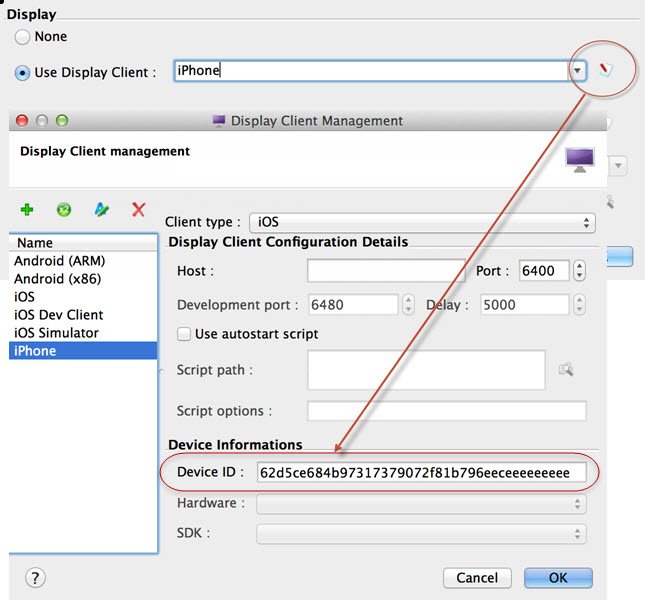The image size is (645, 600).
Task: Click the green duplicate client icon
Action: coord(64,210)
